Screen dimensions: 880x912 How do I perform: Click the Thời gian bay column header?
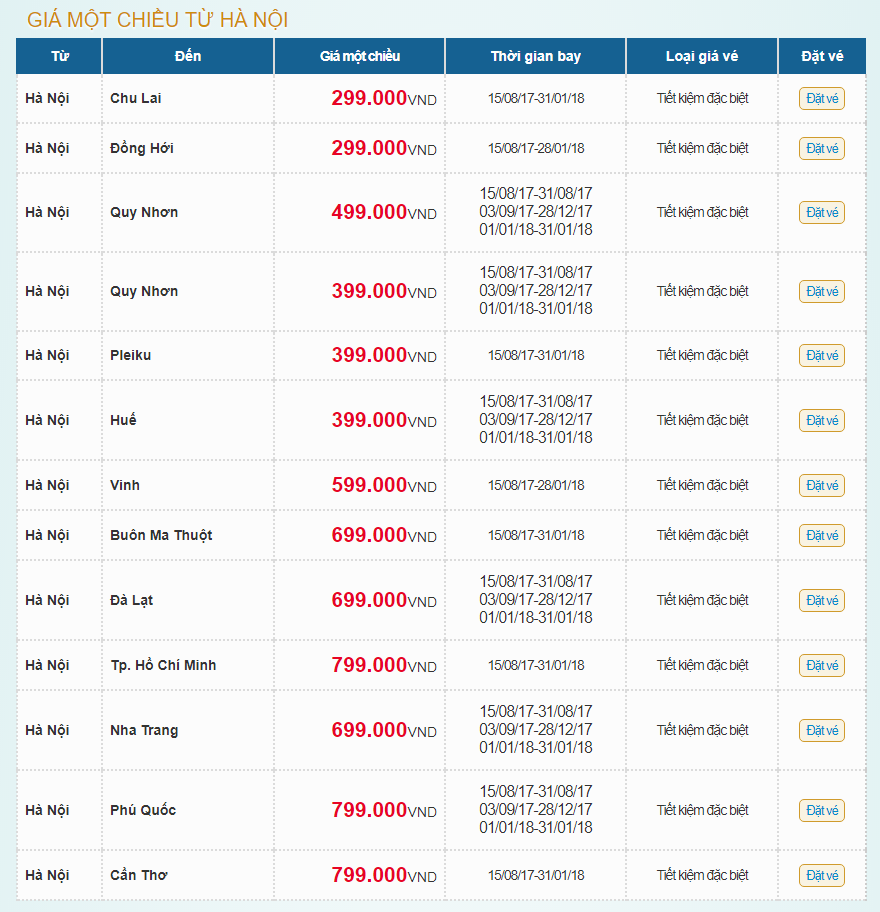coord(536,56)
